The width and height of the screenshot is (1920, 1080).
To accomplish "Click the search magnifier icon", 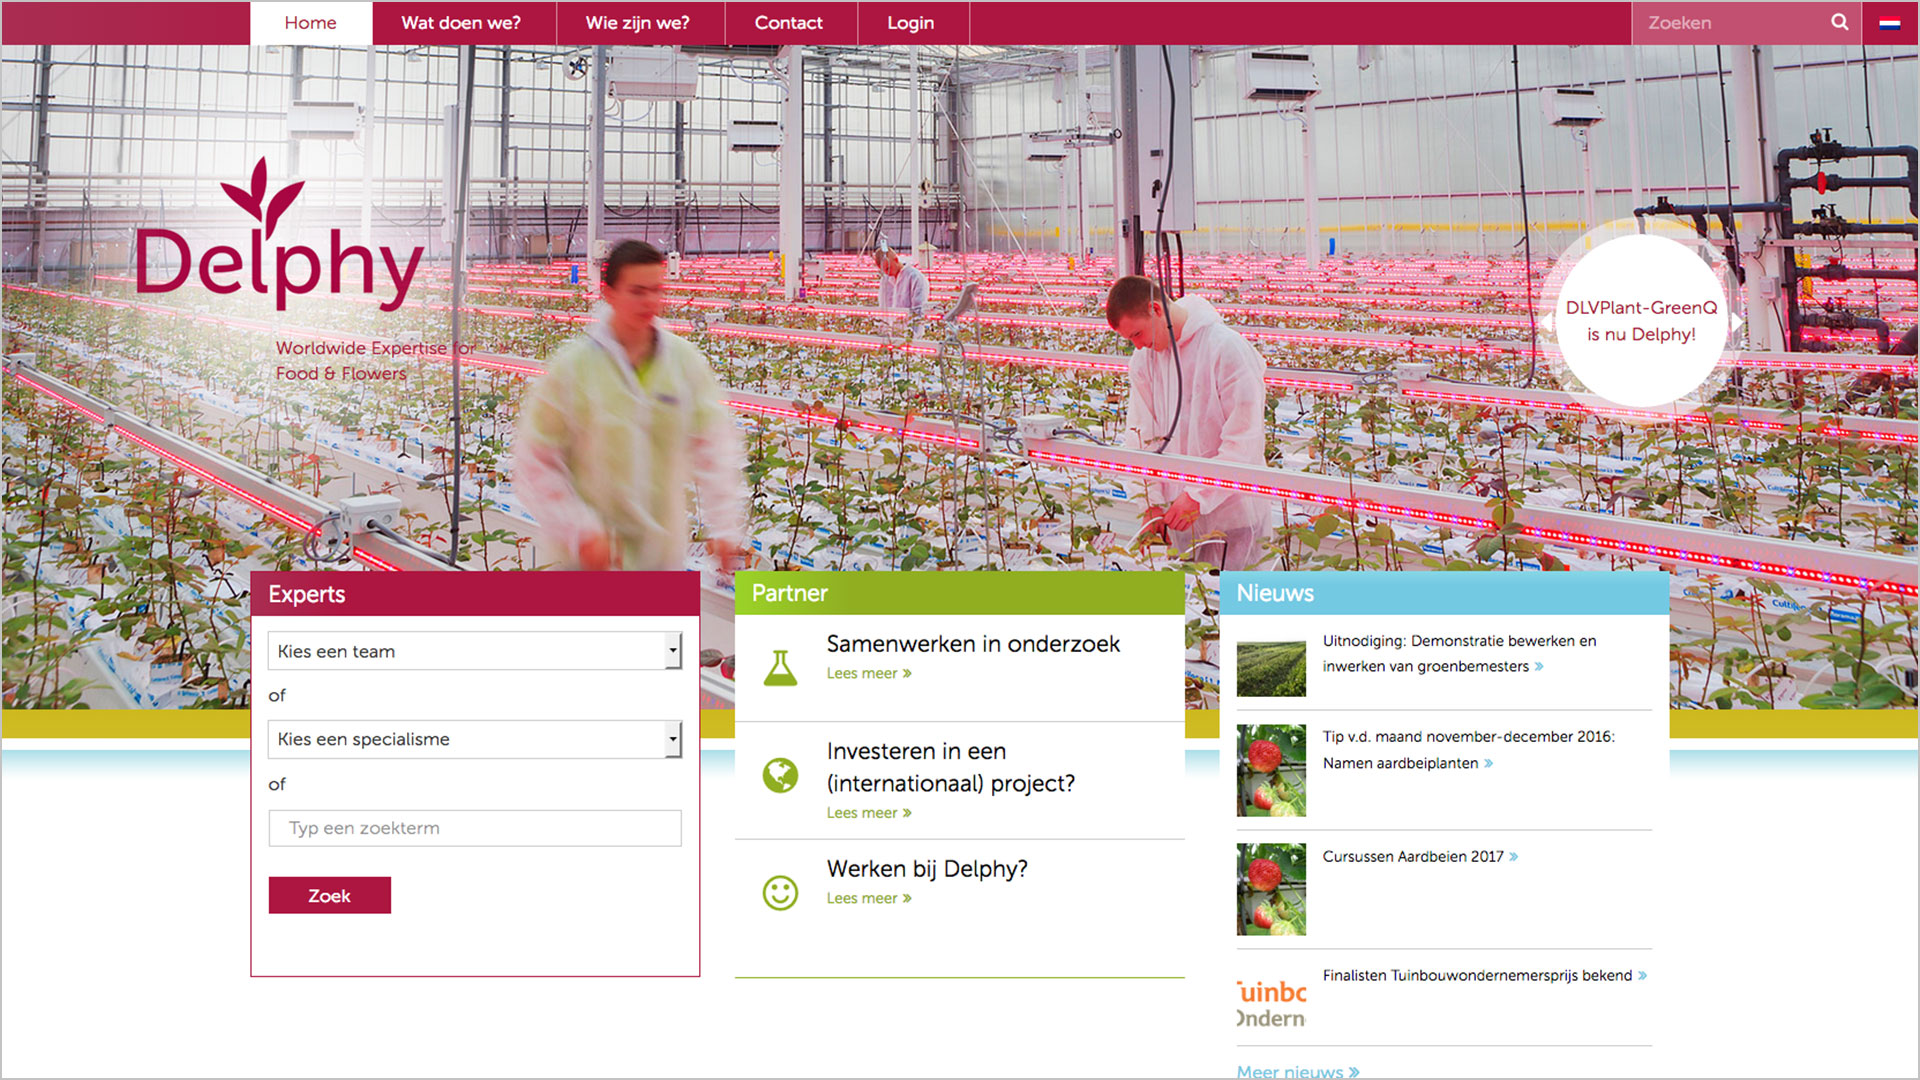I will [x=1839, y=22].
